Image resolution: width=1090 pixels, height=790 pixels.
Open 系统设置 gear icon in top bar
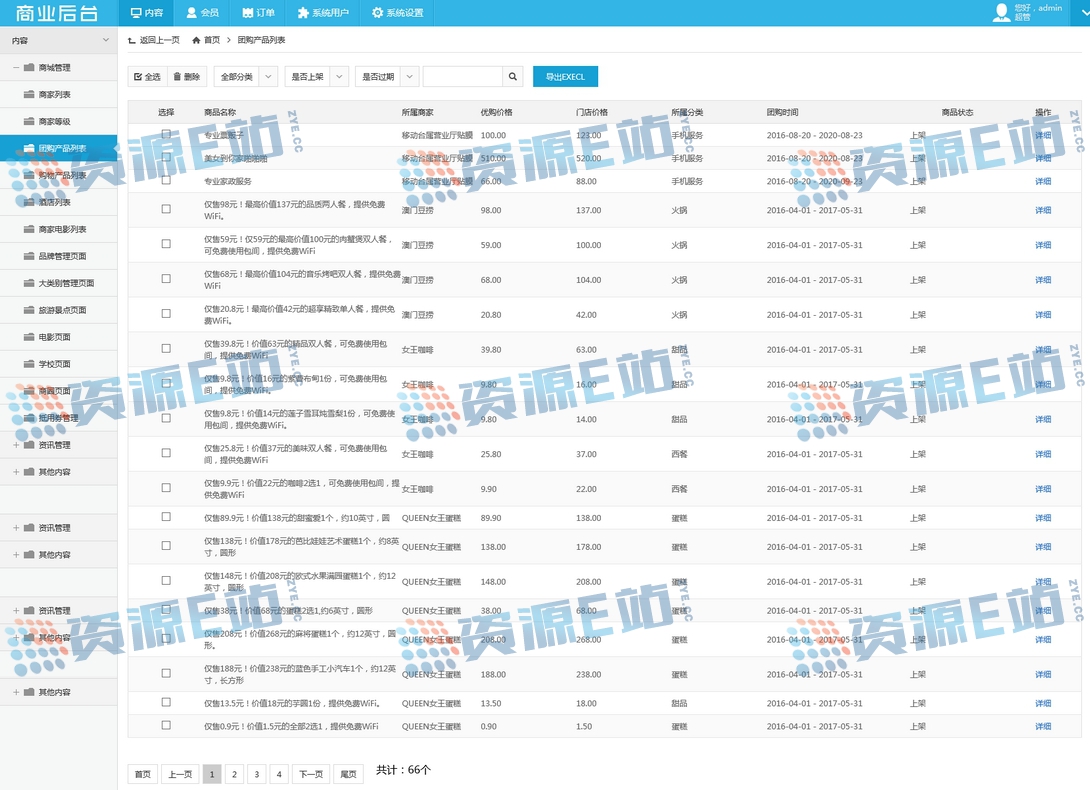click(x=377, y=13)
